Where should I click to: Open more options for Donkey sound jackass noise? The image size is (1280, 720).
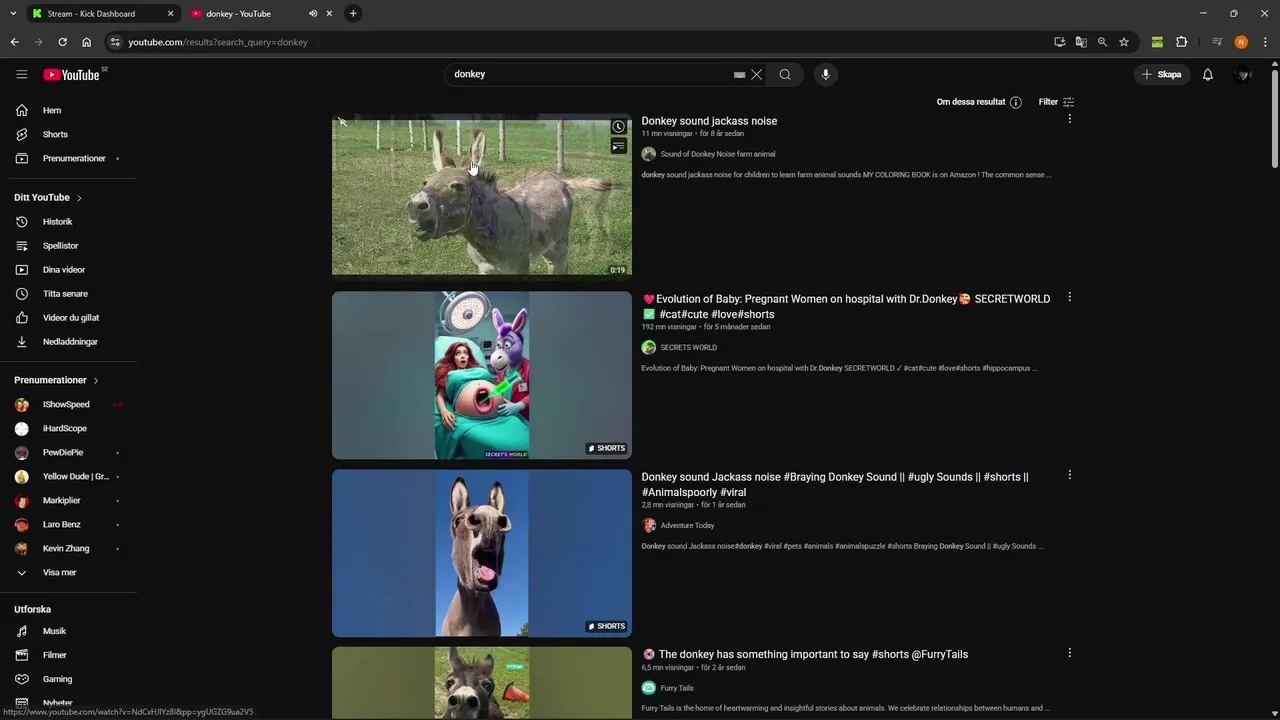(1069, 119)
